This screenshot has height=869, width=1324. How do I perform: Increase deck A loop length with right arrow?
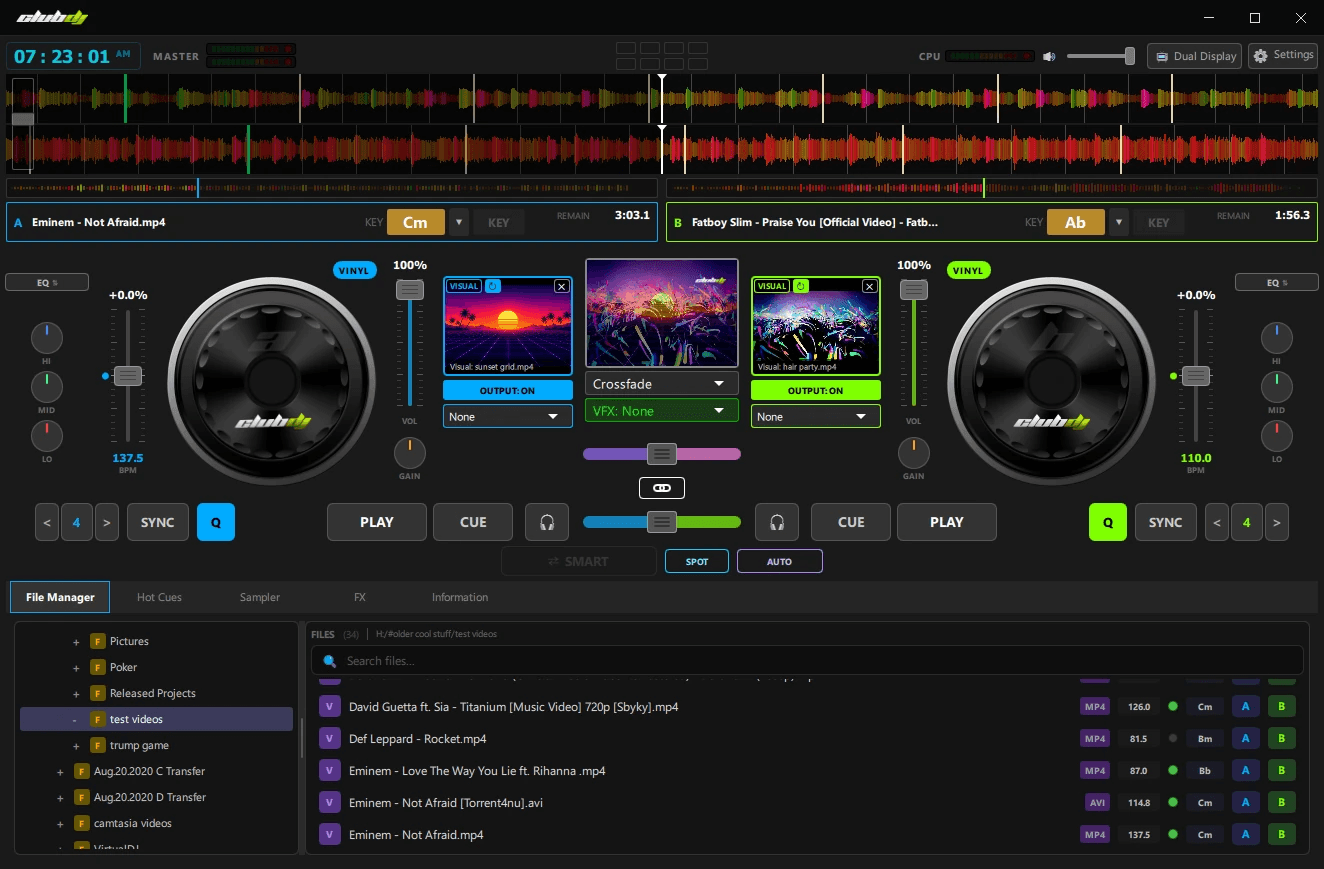[107, 522]
